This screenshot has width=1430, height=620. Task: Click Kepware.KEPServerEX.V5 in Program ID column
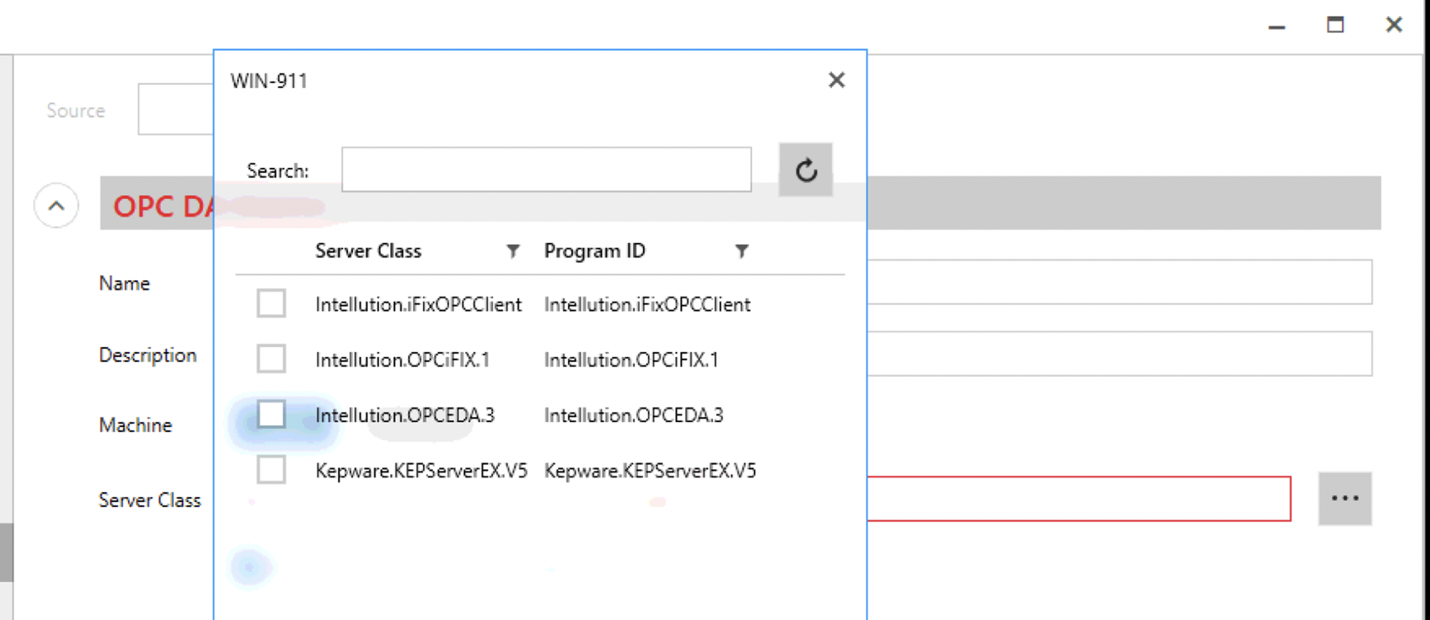click(650, 470)
